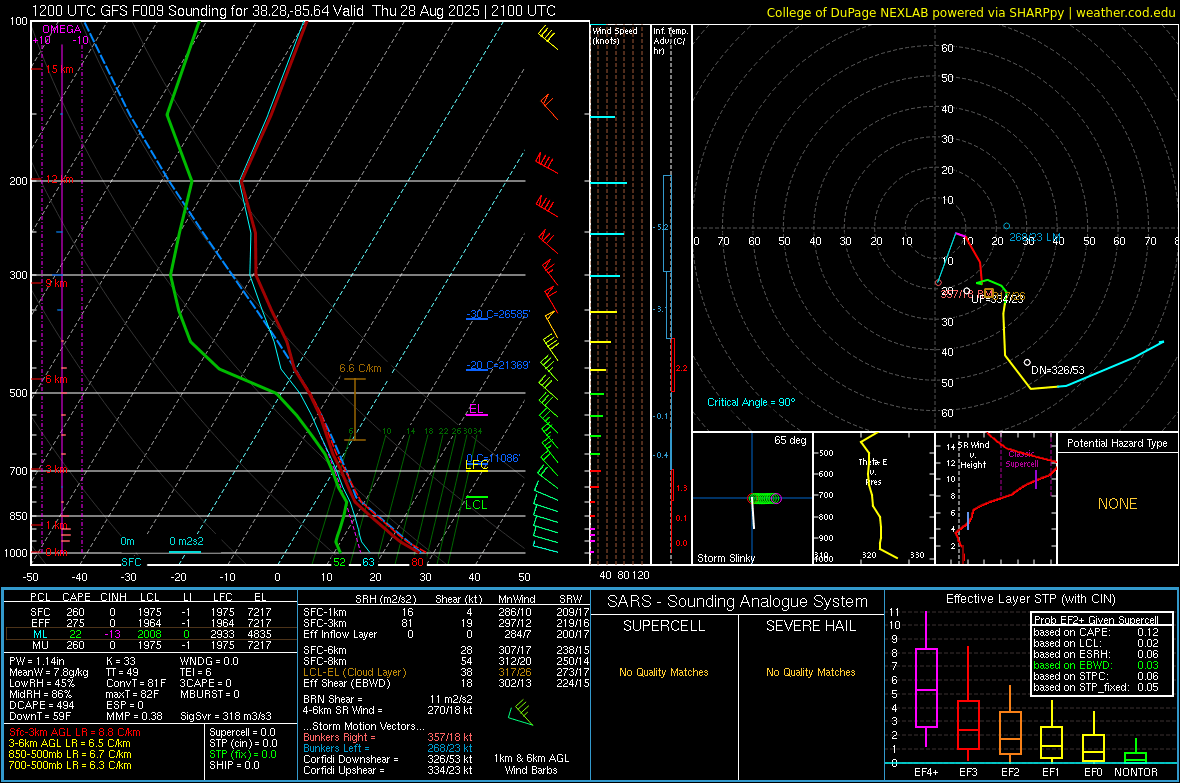Click the yellow NONE hazard type

1117,504
